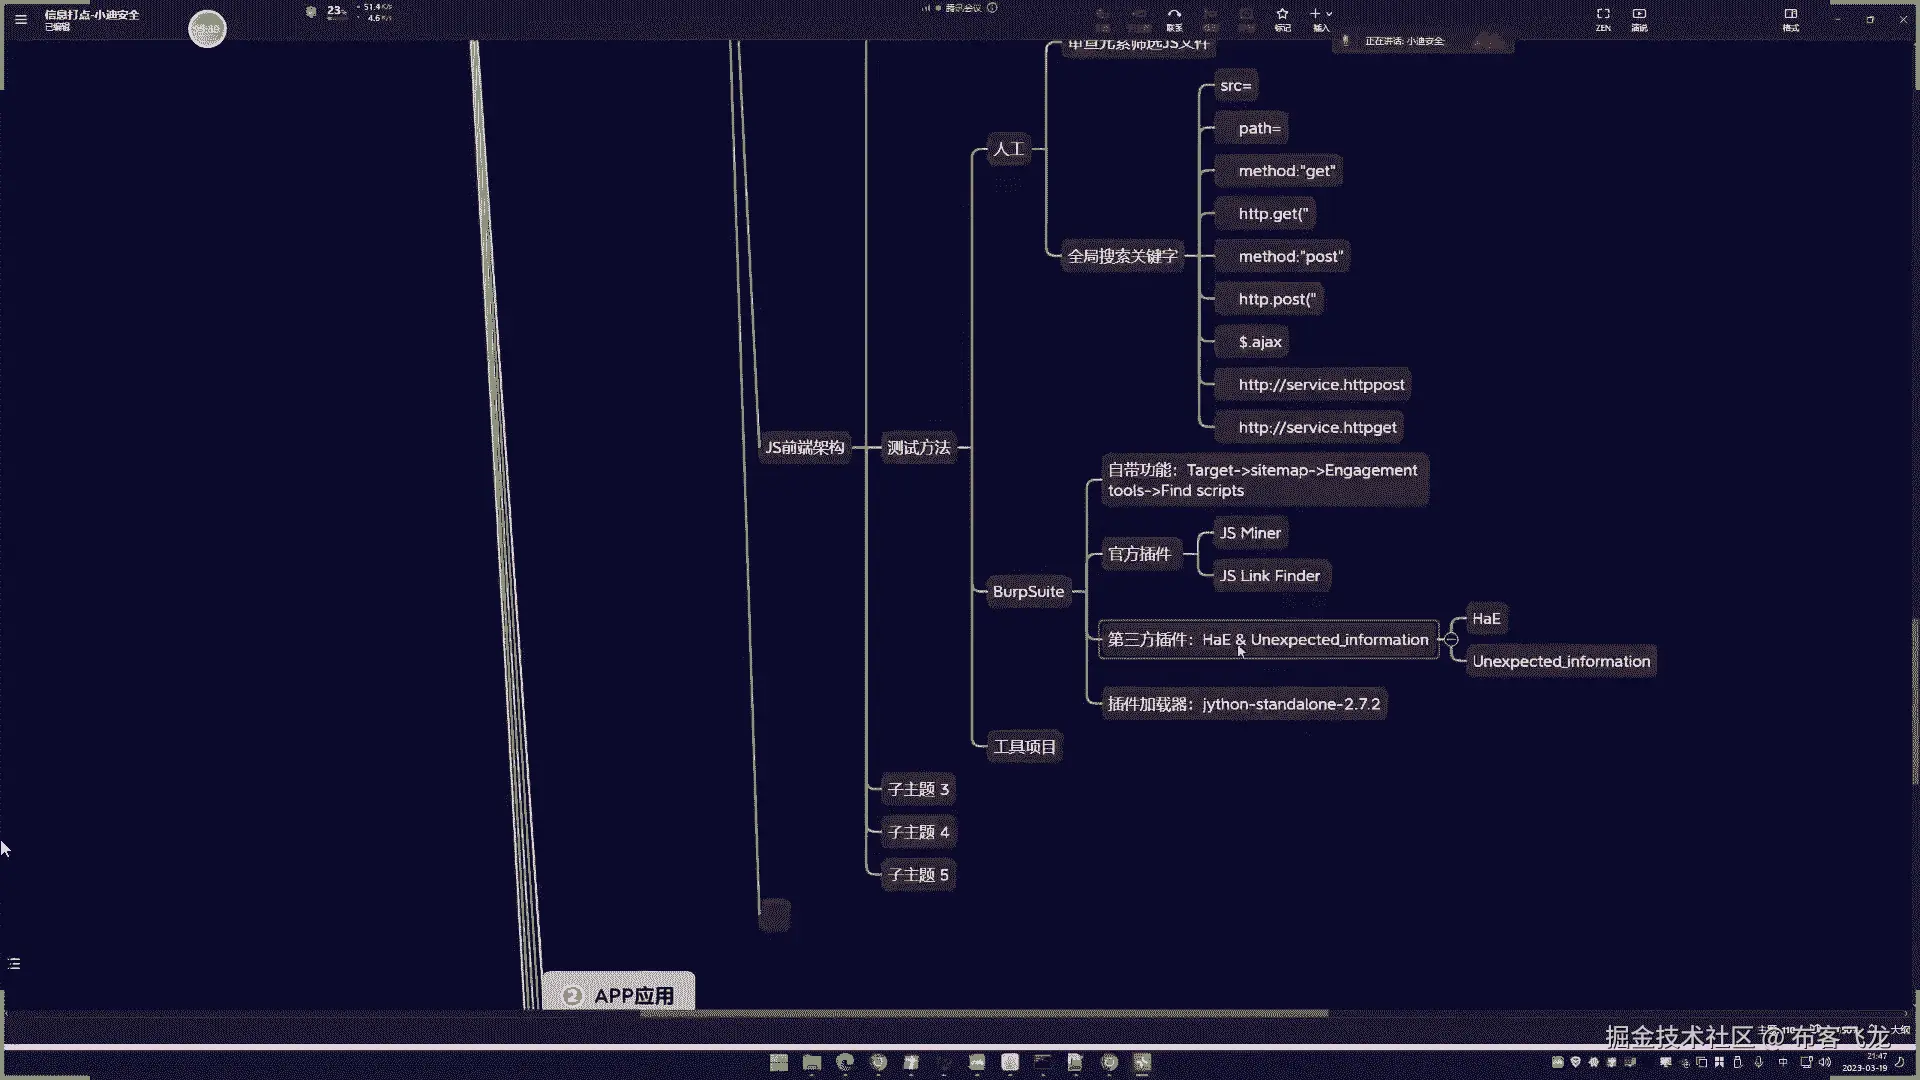Open the outline list icon at bottom left
Screen dimensions: 1920x1080
(x=14, y=964)
